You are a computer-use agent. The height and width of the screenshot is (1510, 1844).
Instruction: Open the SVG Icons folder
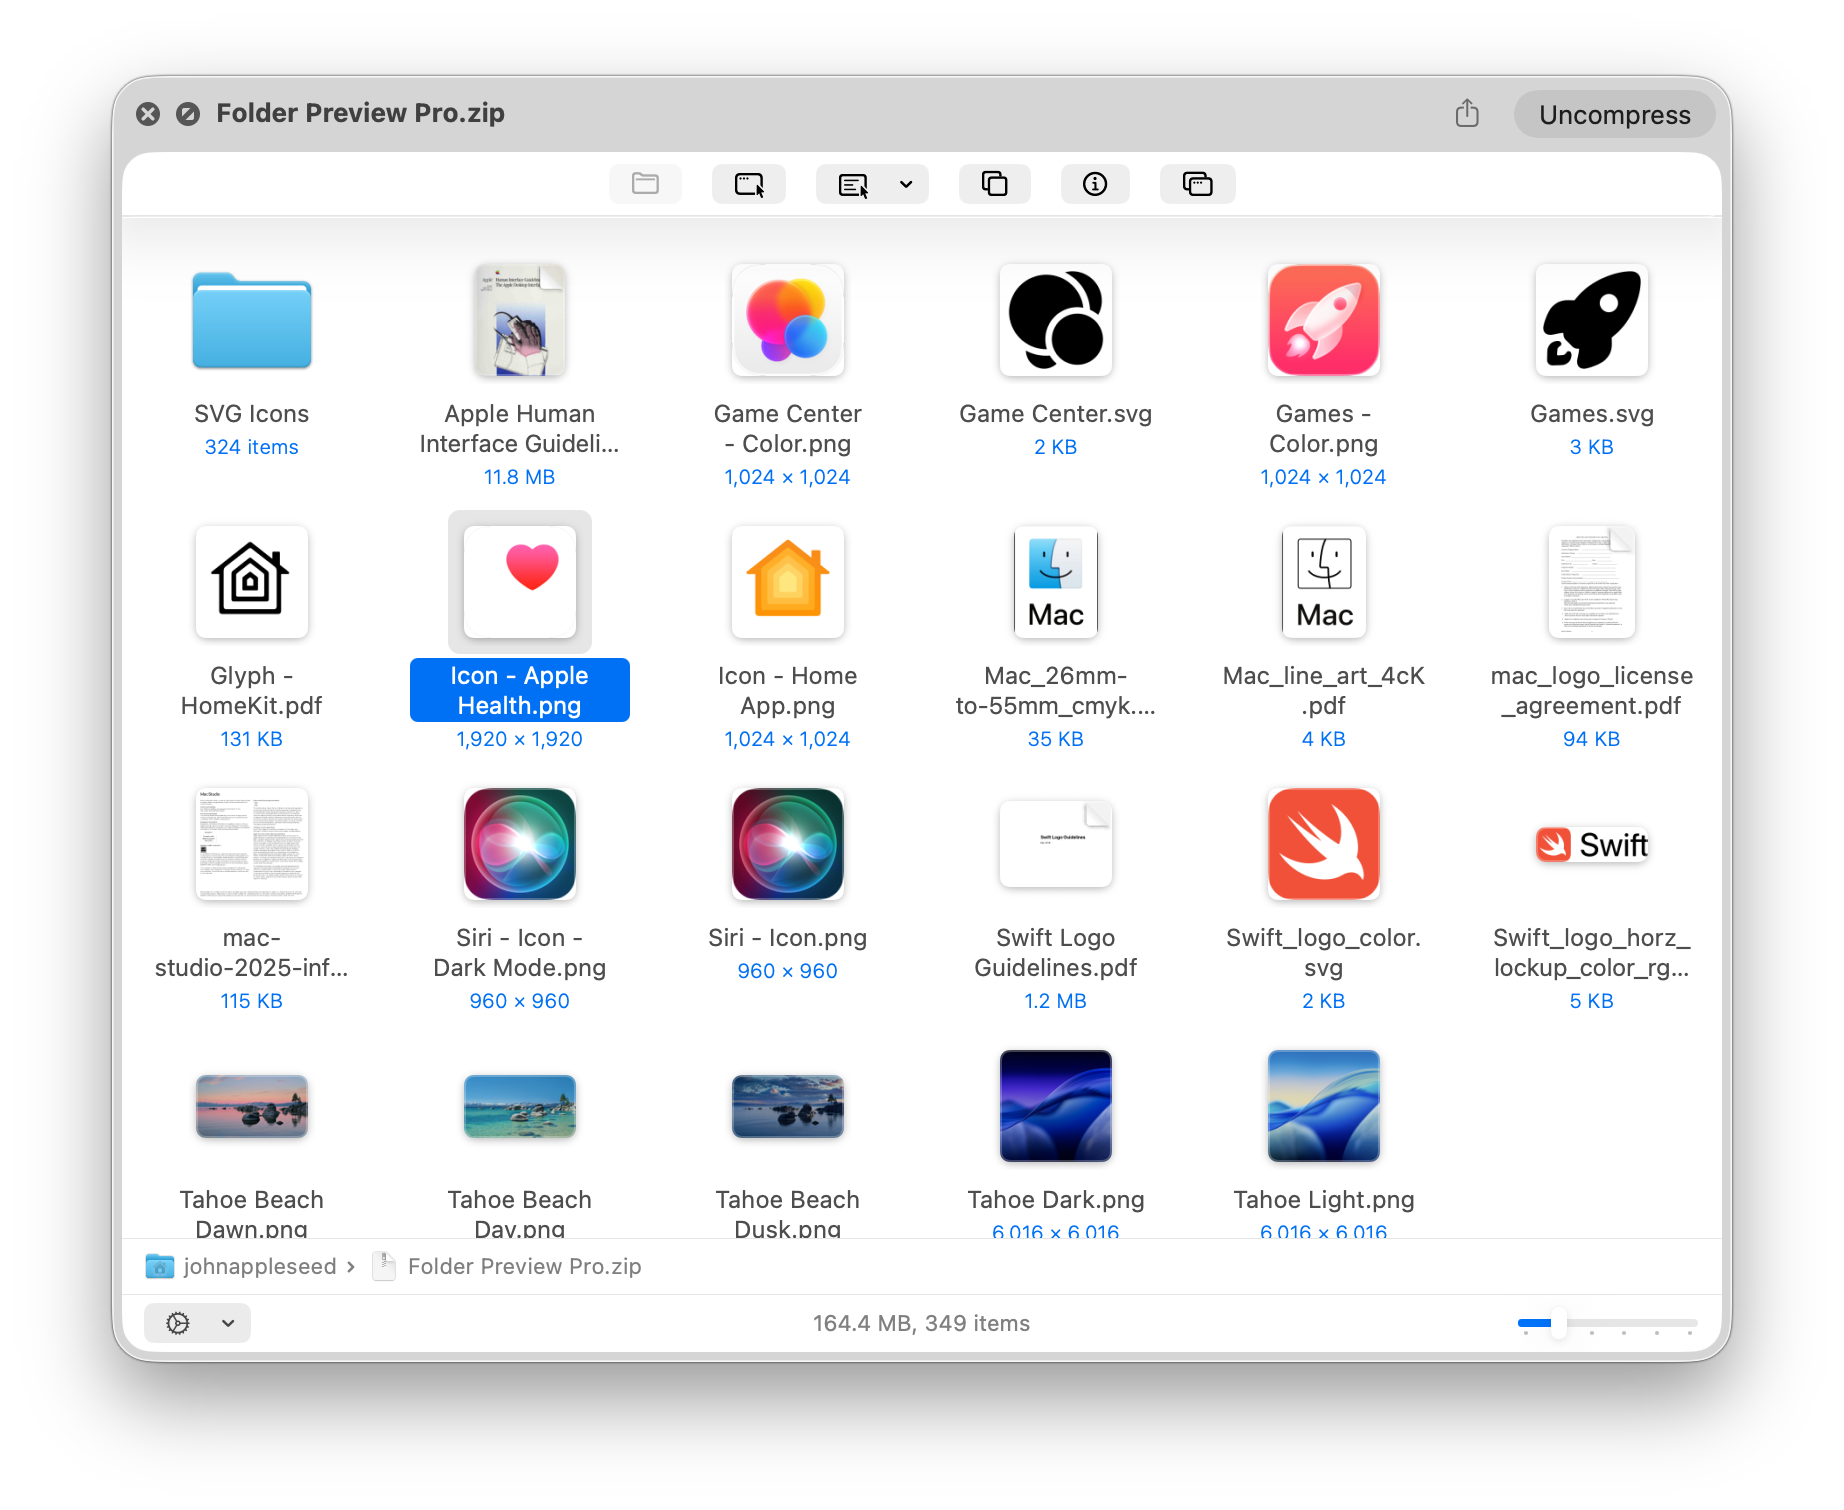pos(252,321)
